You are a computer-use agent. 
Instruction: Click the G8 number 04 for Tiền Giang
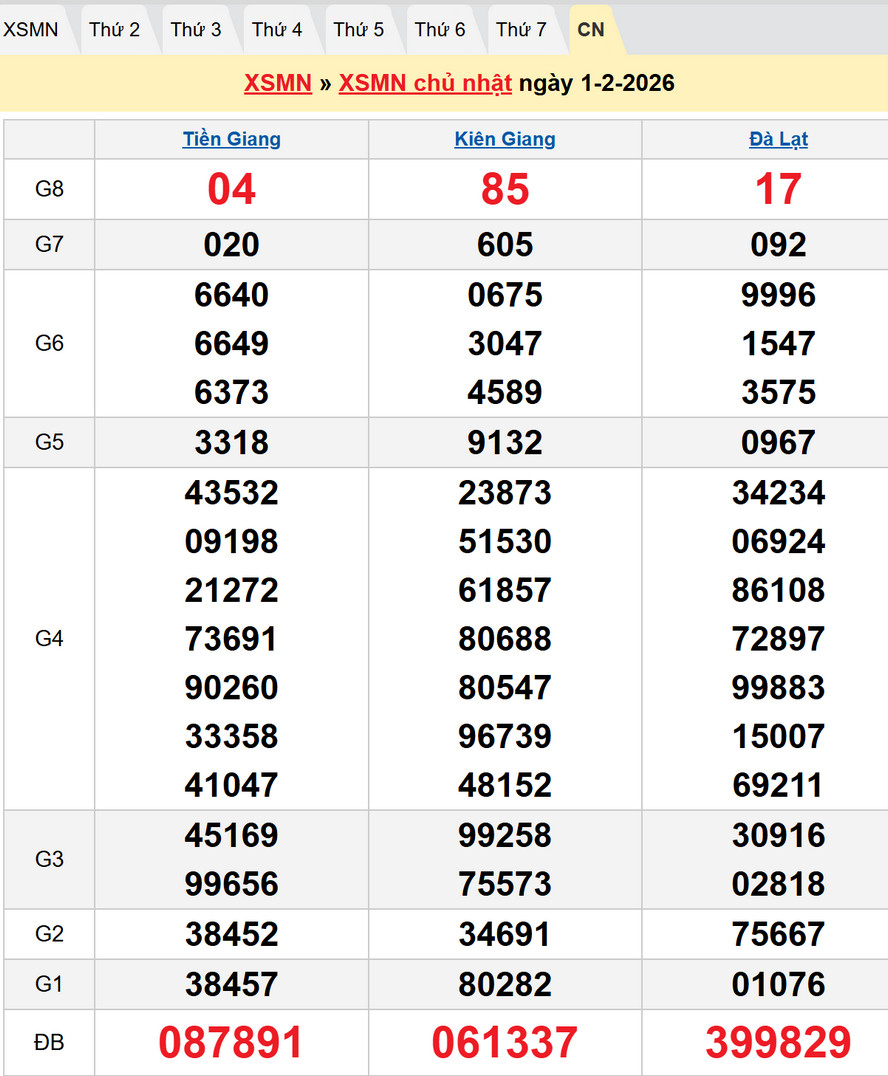coord(231,189)
